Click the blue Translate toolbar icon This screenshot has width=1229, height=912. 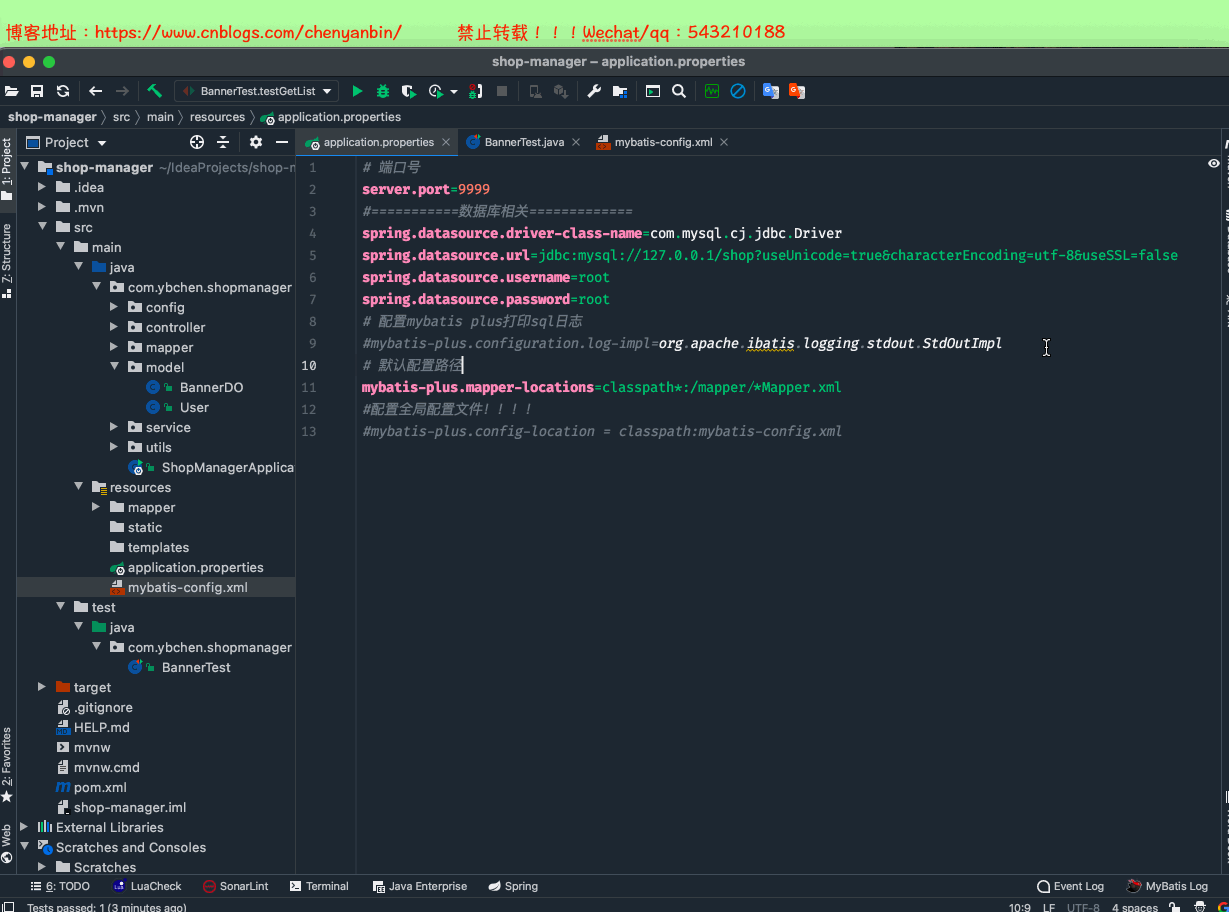tap(771, 91)
